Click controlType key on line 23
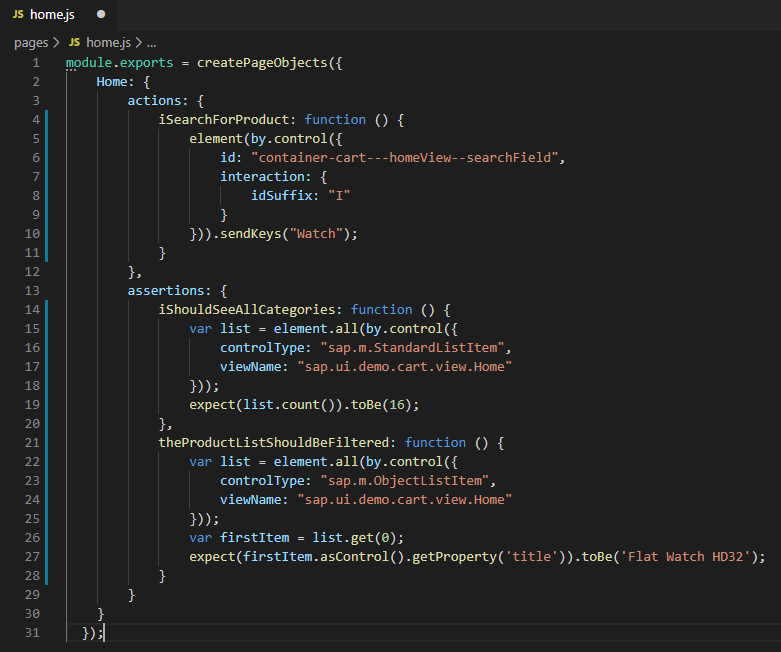The image size is (781, 652). point(262,481)
